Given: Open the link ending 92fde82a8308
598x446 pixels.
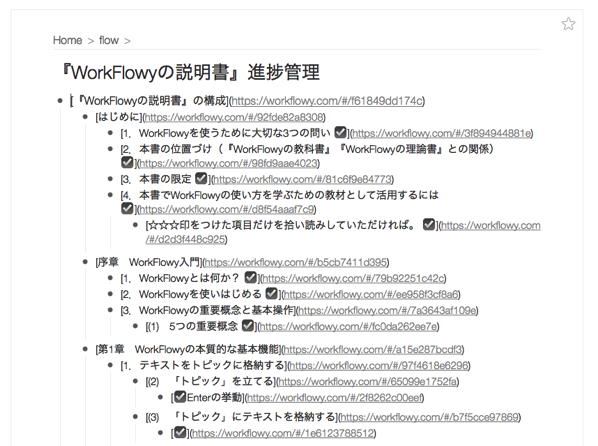Looking at the screenshot, I should [x=234, y=117].
